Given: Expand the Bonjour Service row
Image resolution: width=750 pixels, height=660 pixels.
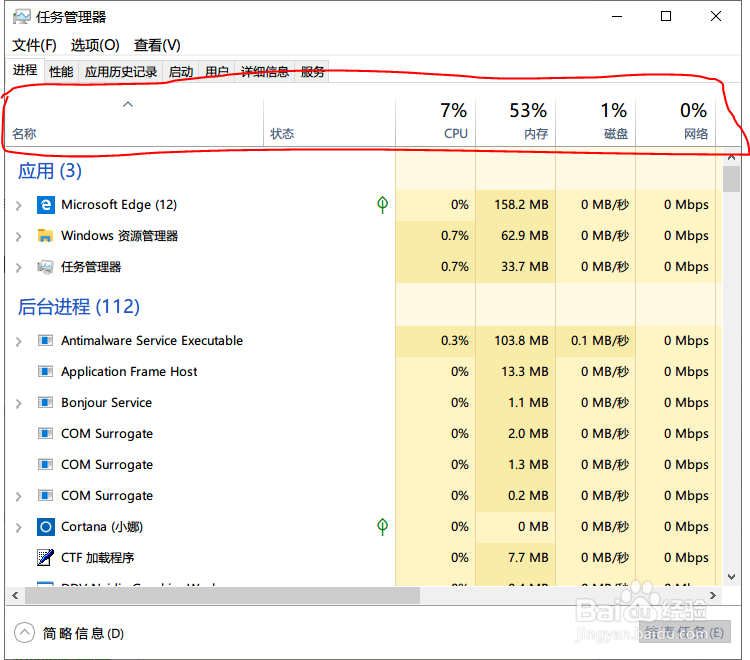Looking at the screenshot, I should 19,404.
